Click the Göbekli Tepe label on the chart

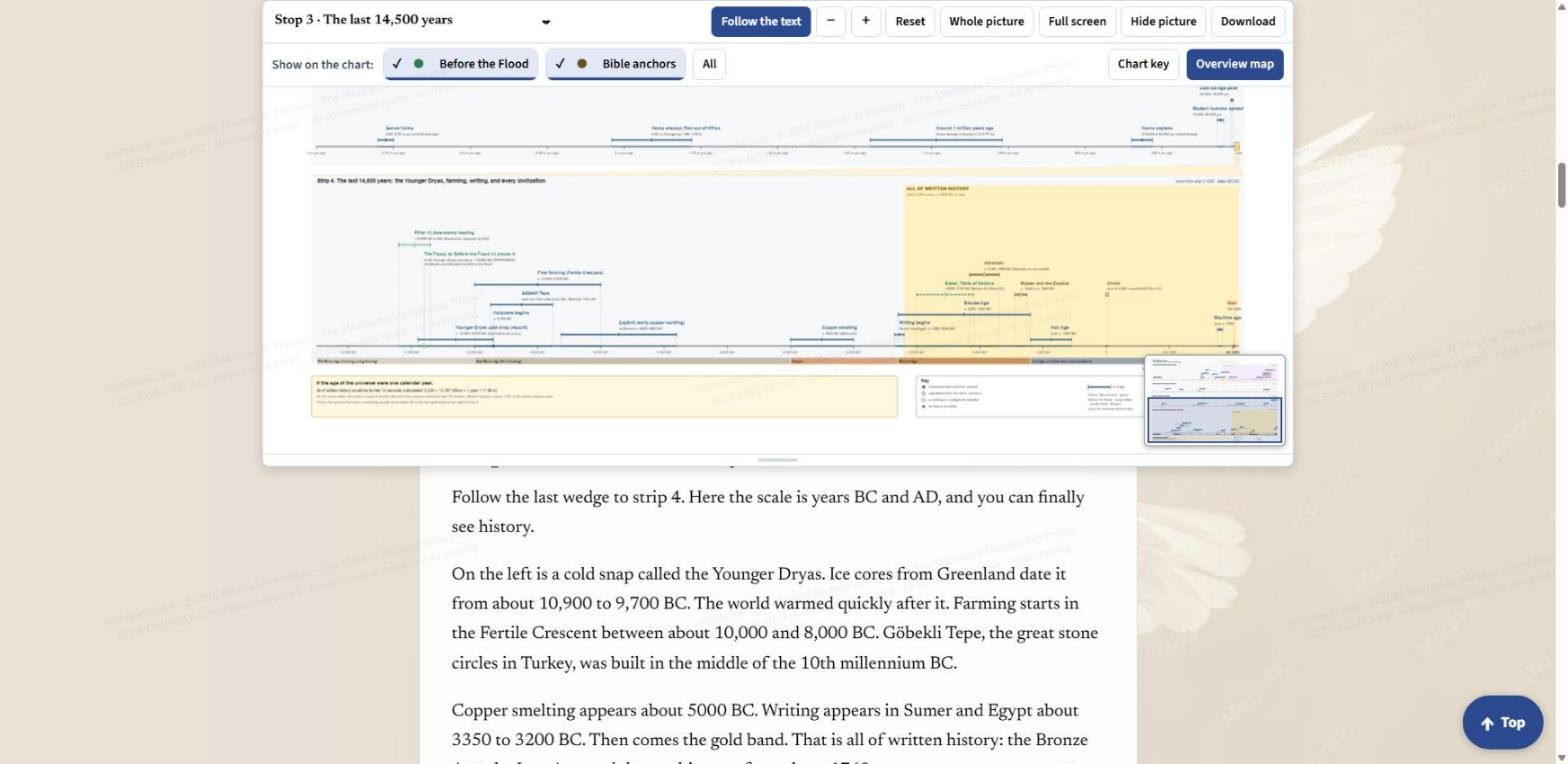(535, 293)
